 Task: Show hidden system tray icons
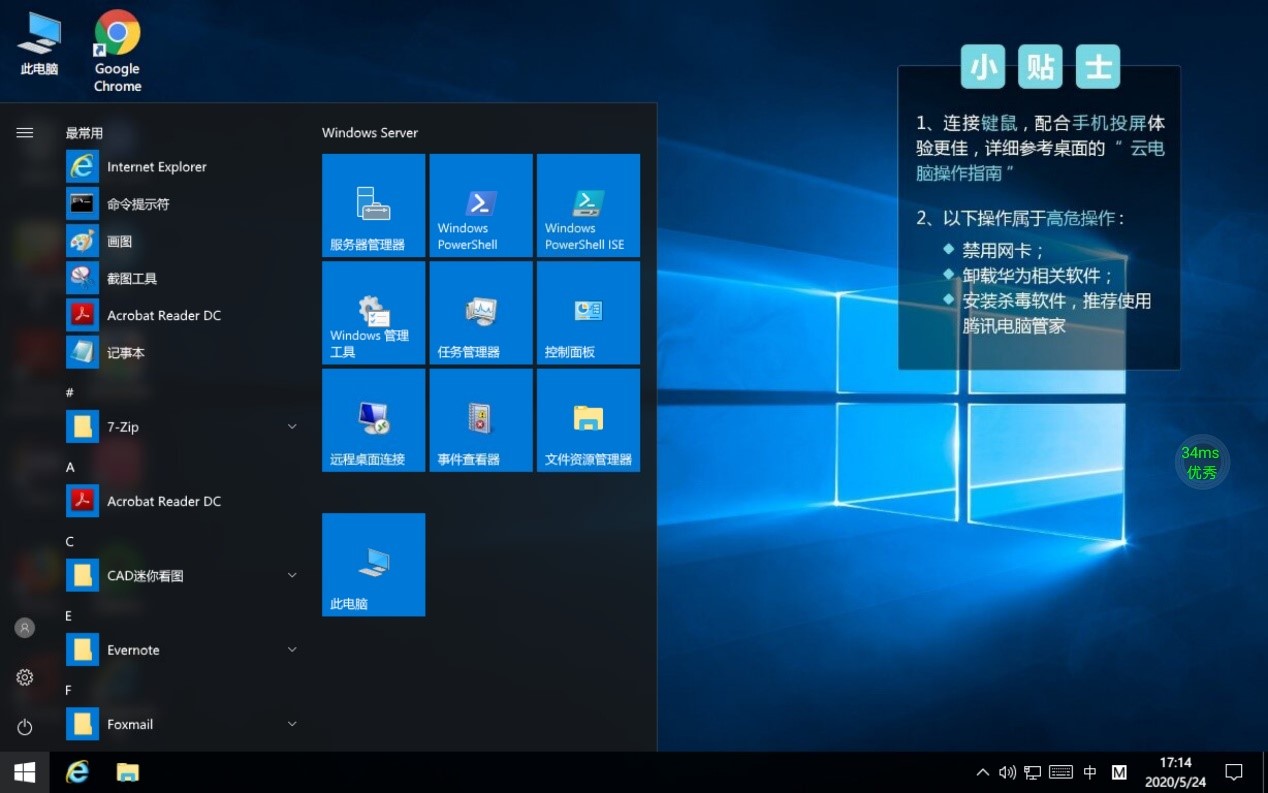[x=983, y=772]
